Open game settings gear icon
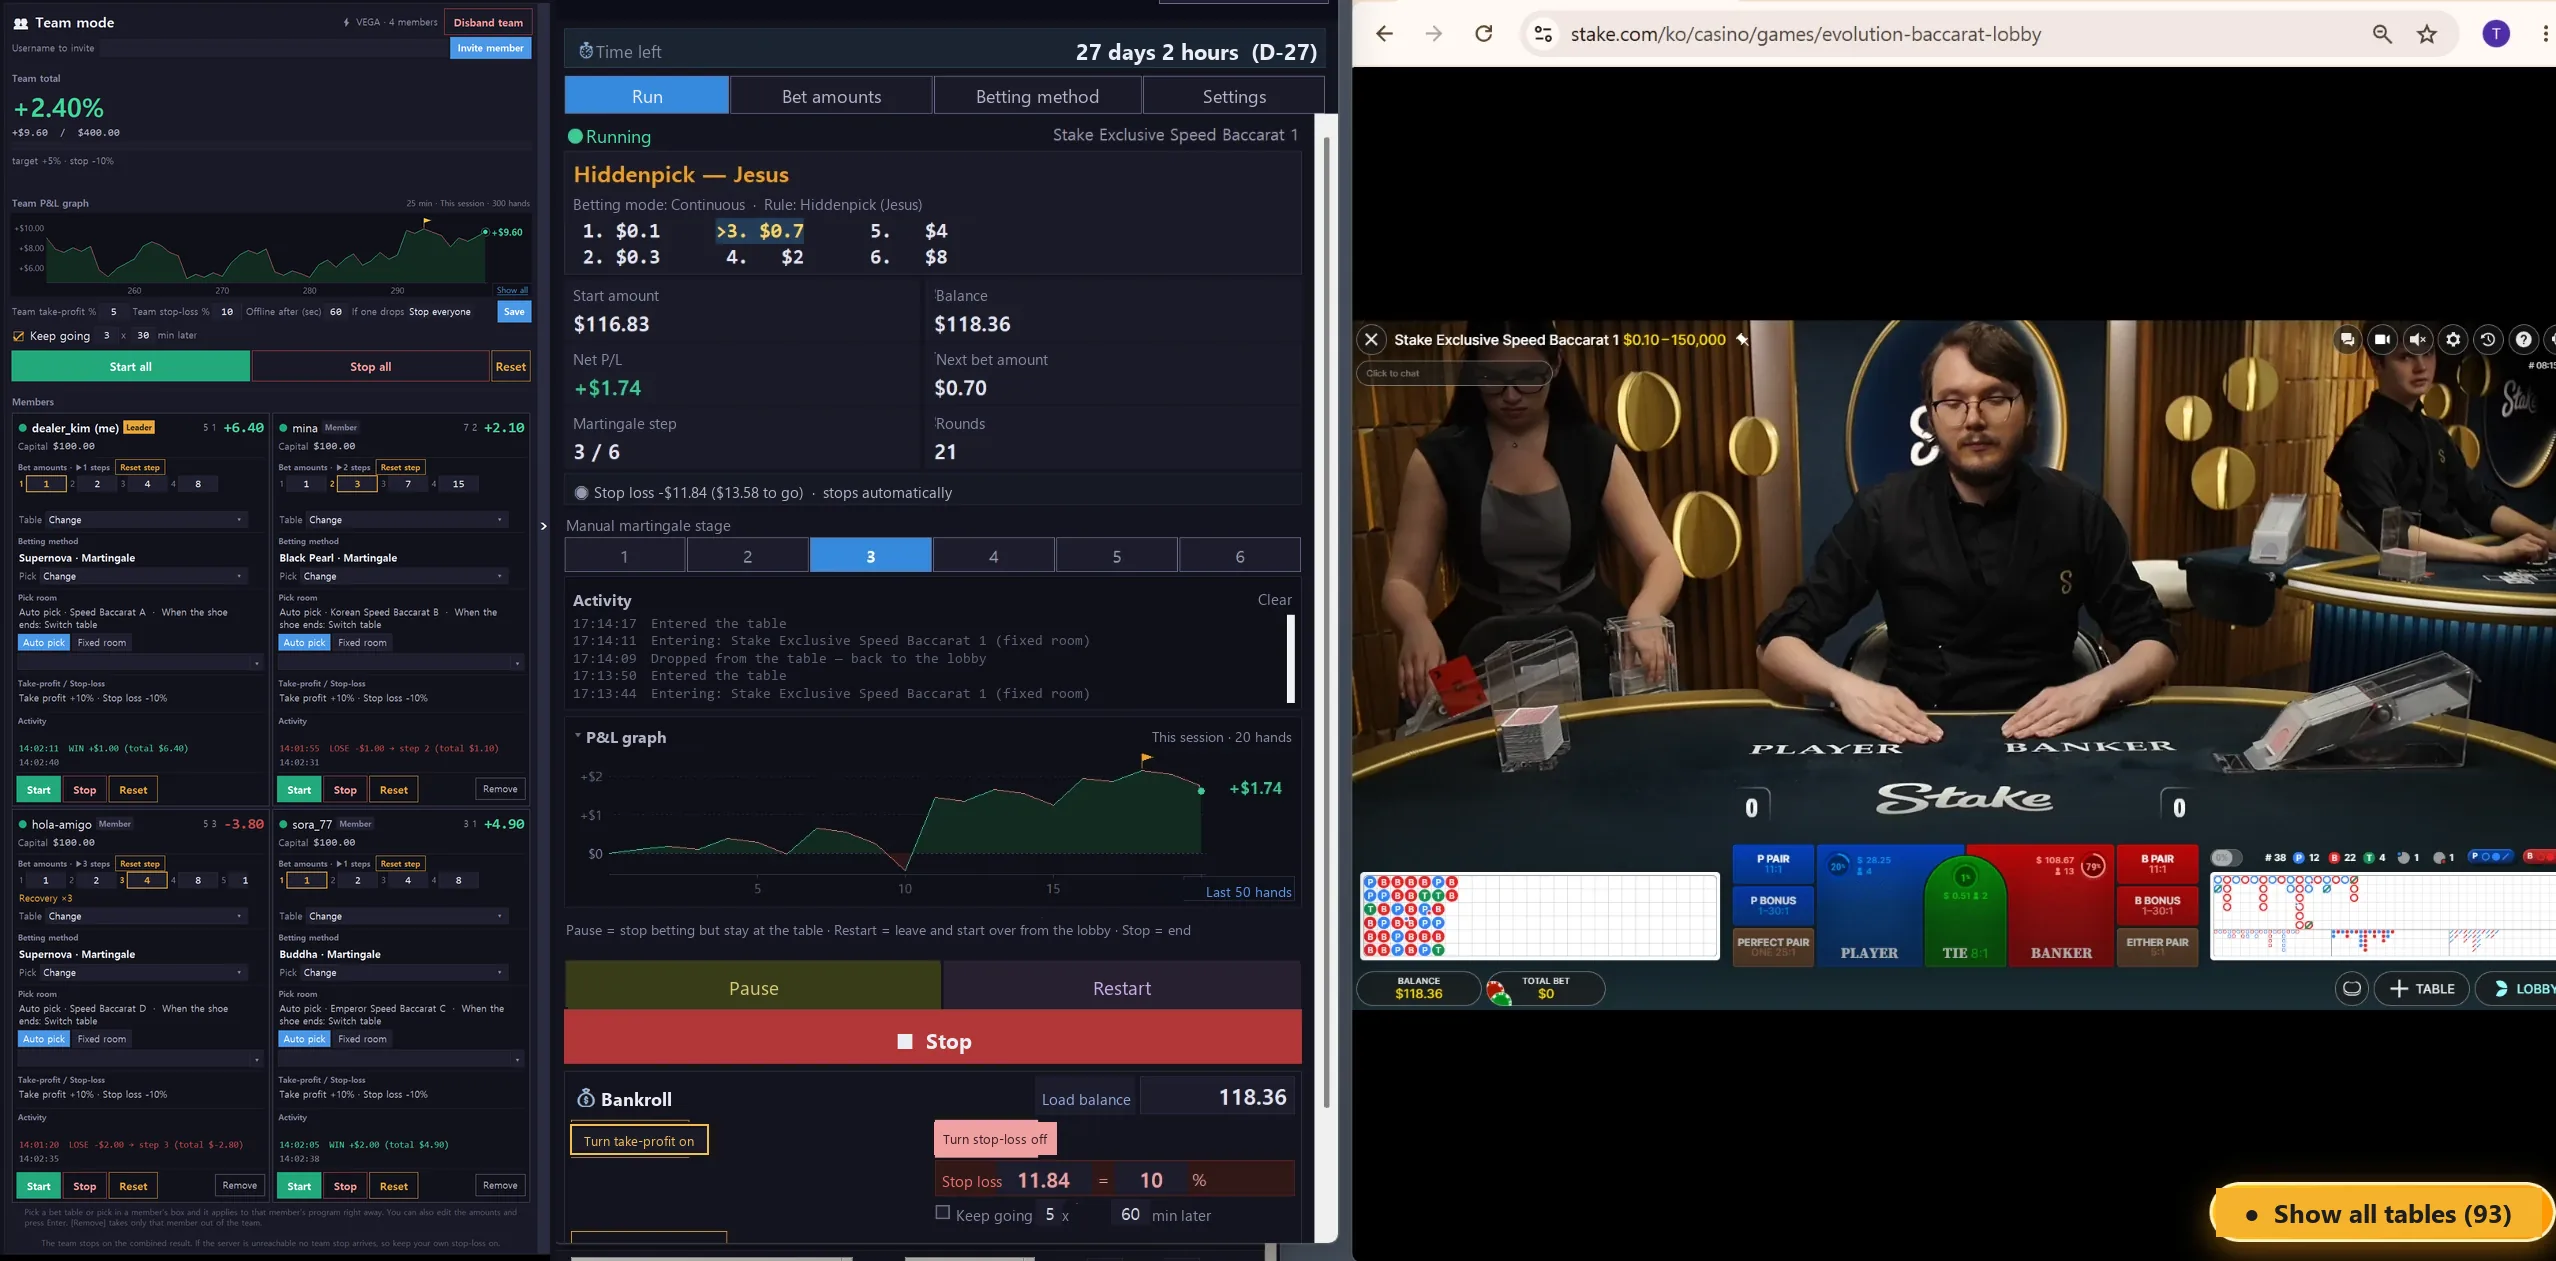 pos(2453,340)
